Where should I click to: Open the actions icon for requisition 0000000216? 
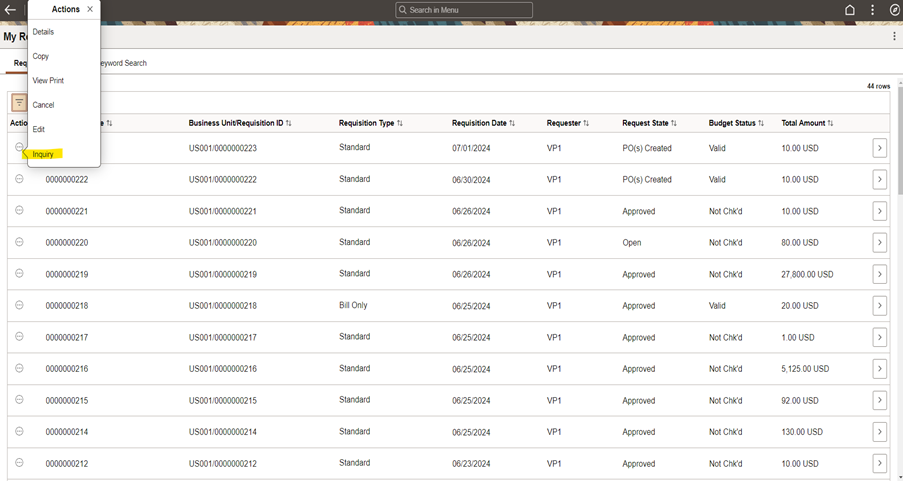click(x=19, y=368)
